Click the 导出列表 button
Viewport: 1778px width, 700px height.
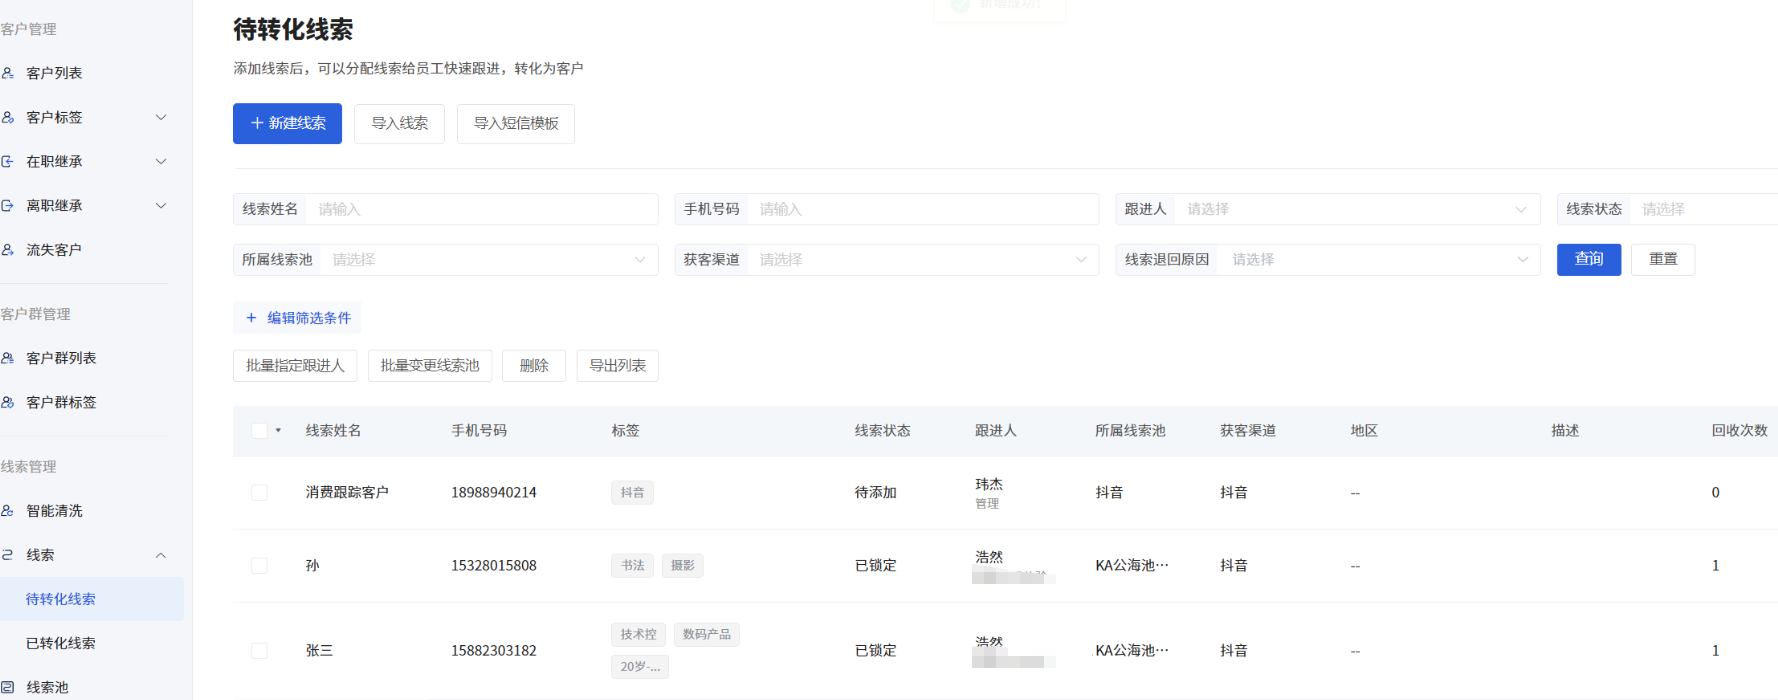click(x=617, y=366)
